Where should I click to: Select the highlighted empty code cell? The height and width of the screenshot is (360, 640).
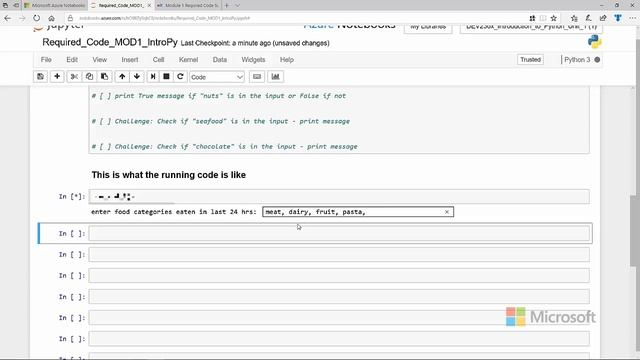(339, 233)
